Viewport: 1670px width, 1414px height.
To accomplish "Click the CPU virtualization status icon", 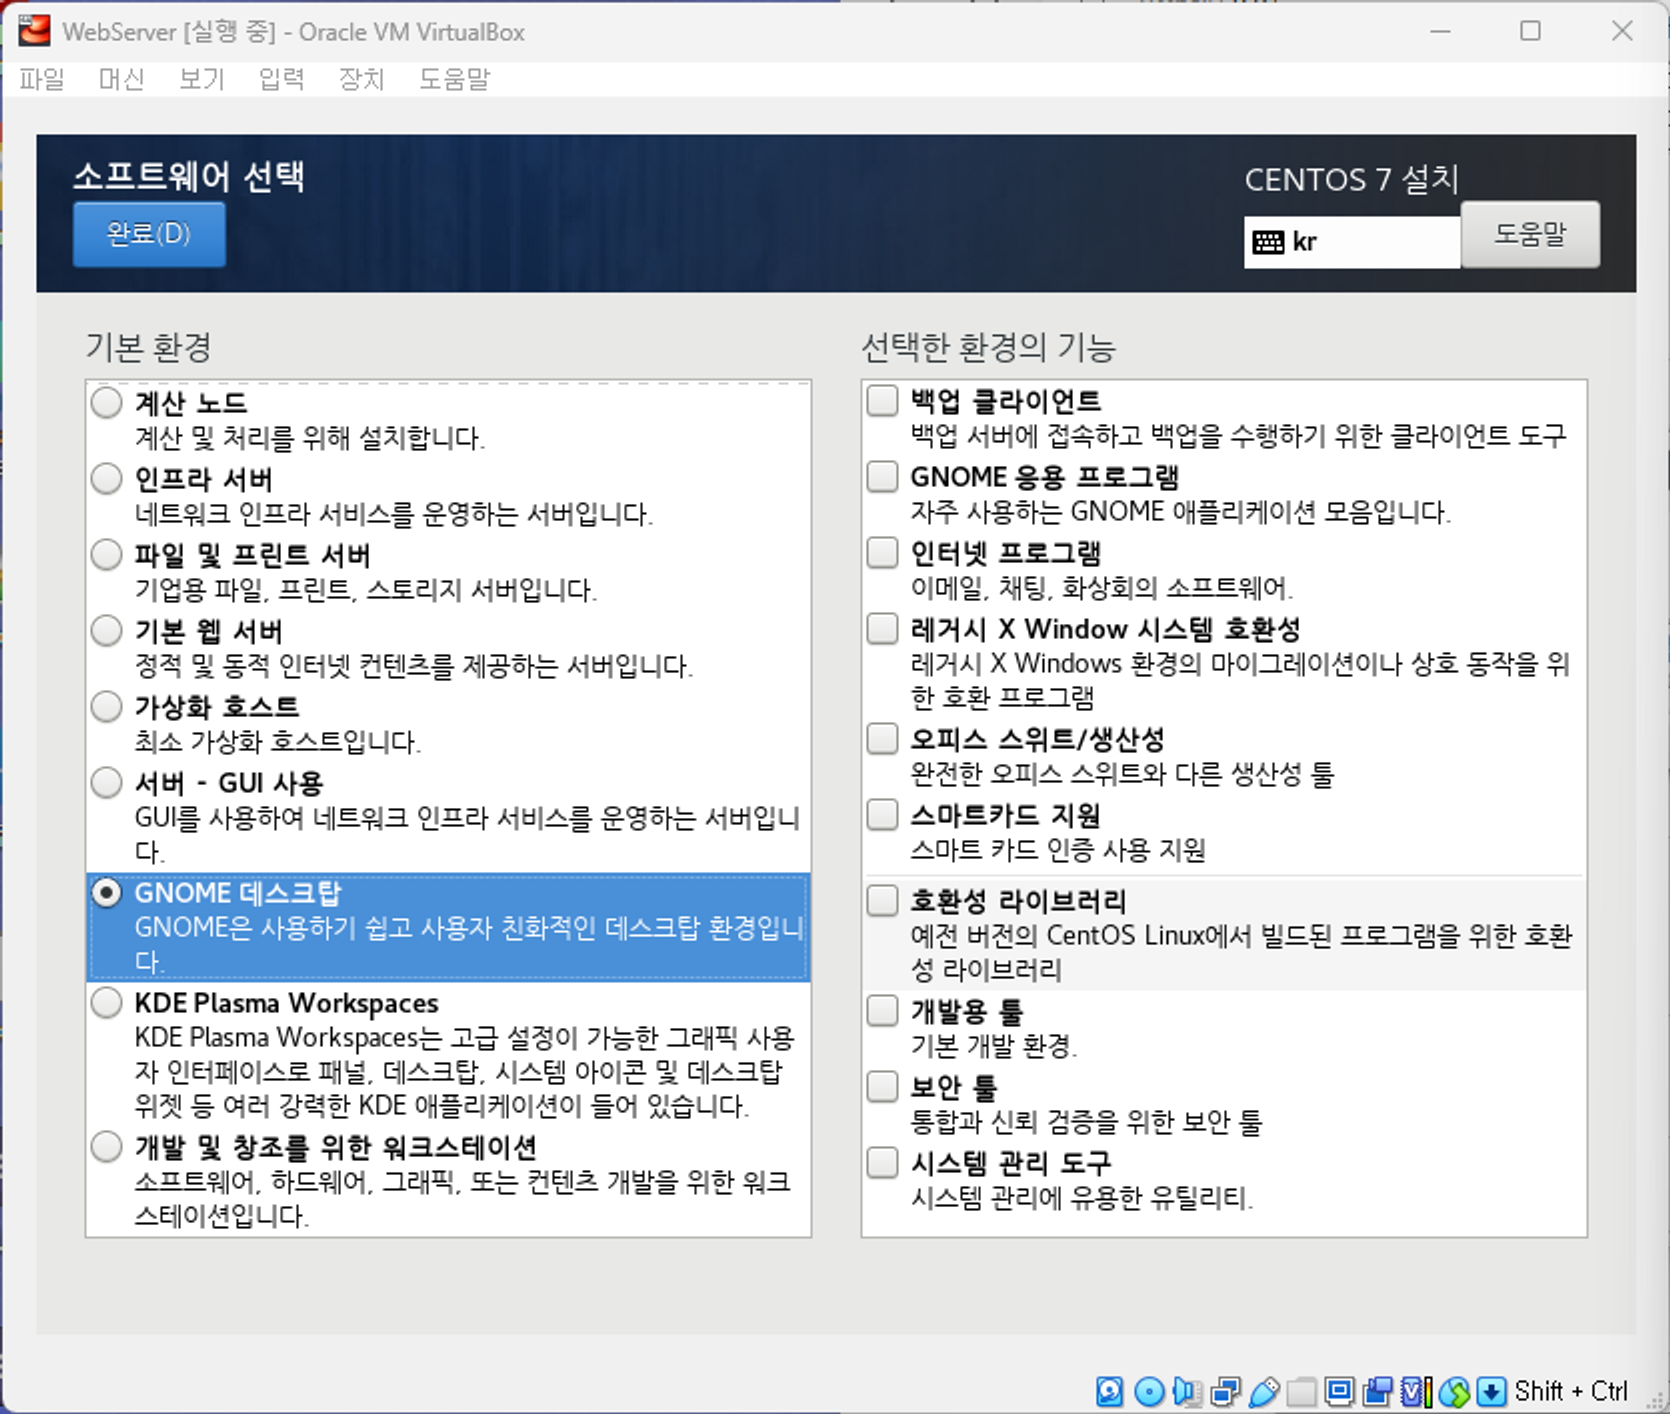I will point(1415,1391).
